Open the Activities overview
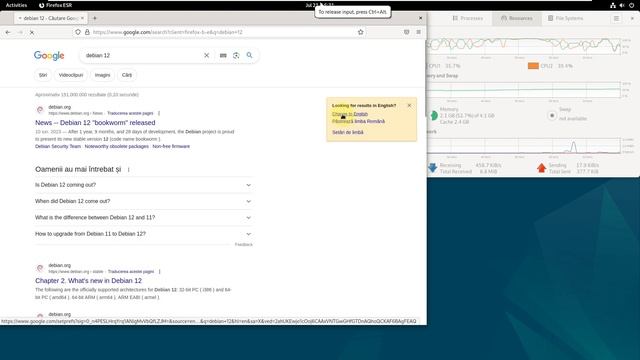Image resolution: width=640 pixels, height=360 pixels. tap(16, 5)
